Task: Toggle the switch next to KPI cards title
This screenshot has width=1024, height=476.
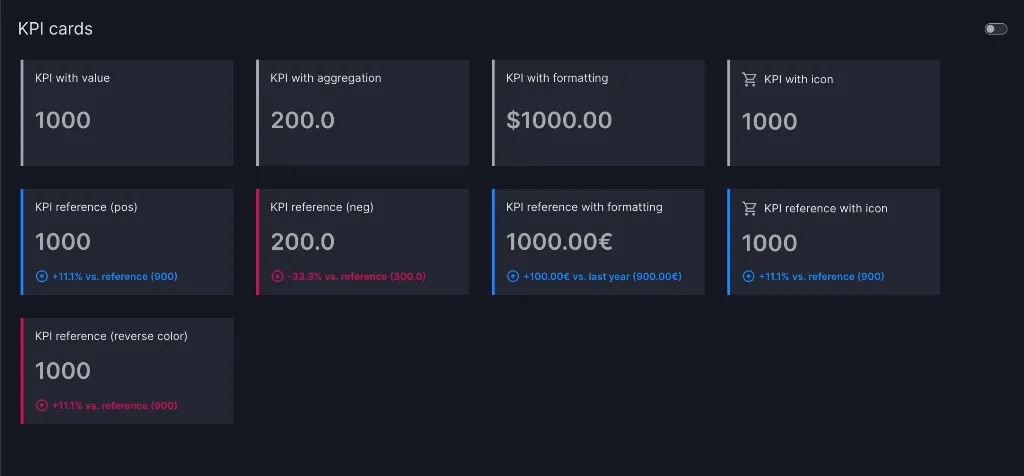Action: (x=996, y=29)
